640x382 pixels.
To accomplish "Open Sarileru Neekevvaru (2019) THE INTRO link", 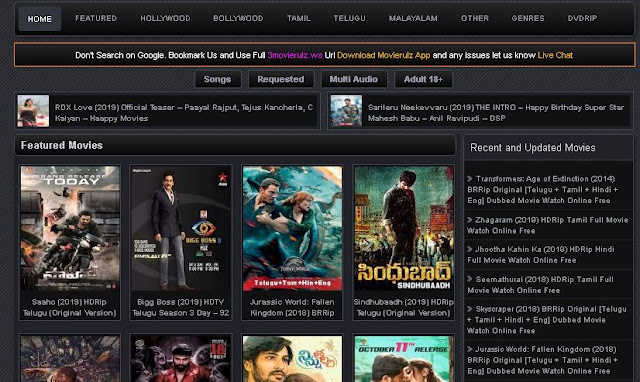I will [x=496, y=113].
